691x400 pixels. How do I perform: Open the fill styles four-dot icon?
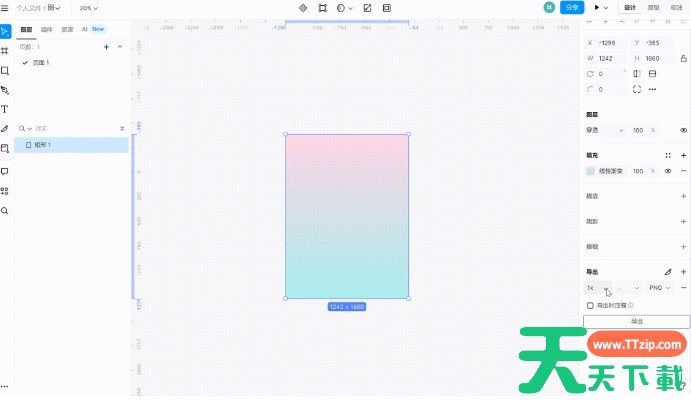pos(668,156)
